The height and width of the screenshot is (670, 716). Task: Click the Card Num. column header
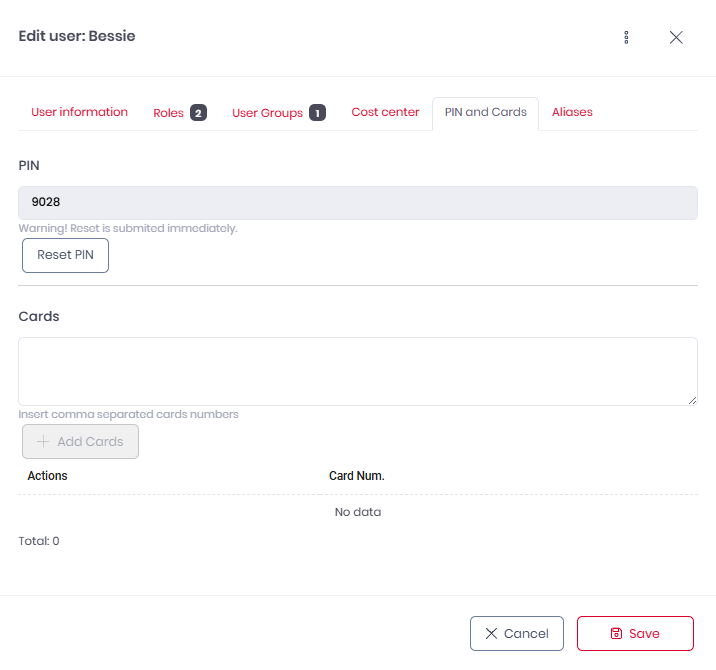(x=357, y=476)
